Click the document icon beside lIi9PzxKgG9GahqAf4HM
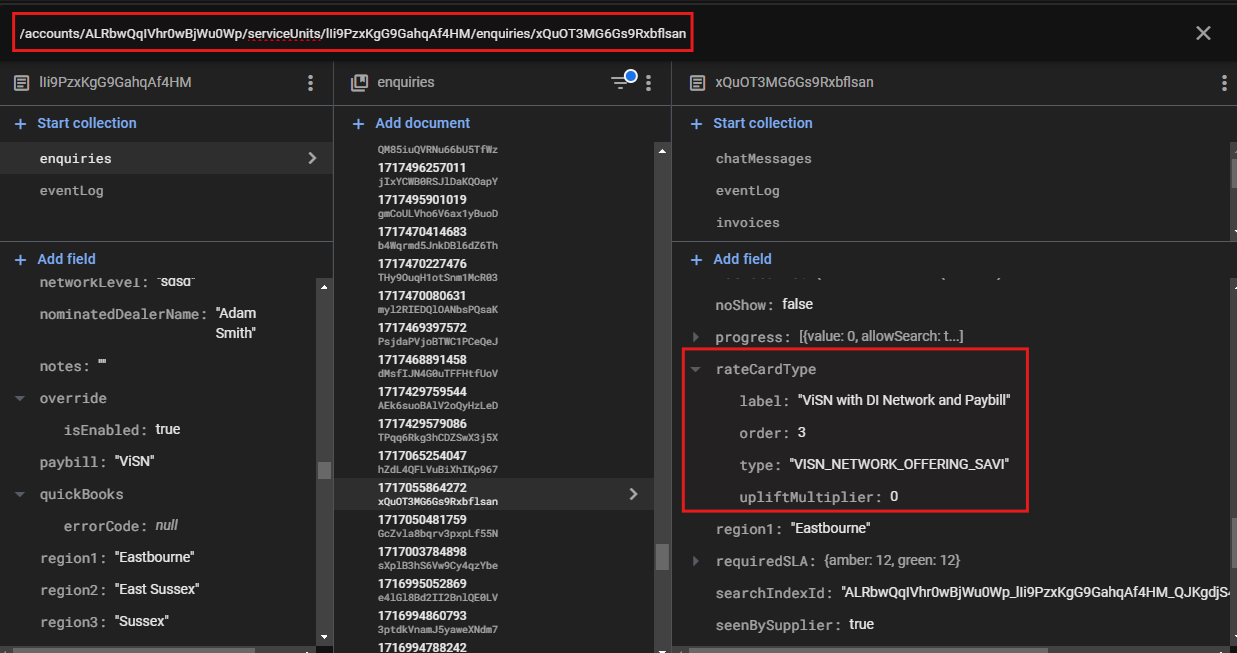The width and height of the screenshot is (1237, 653). pos(21,83)
